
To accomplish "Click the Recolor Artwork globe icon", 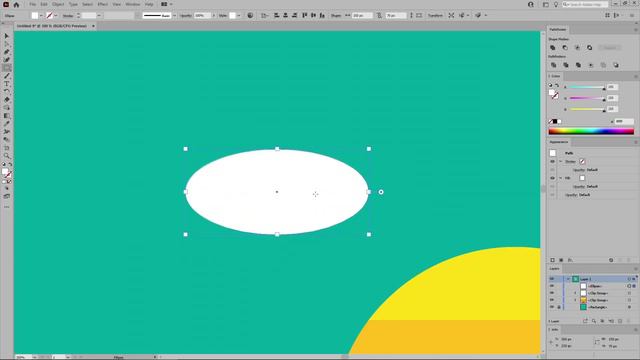I will click(x=250, y=16).
